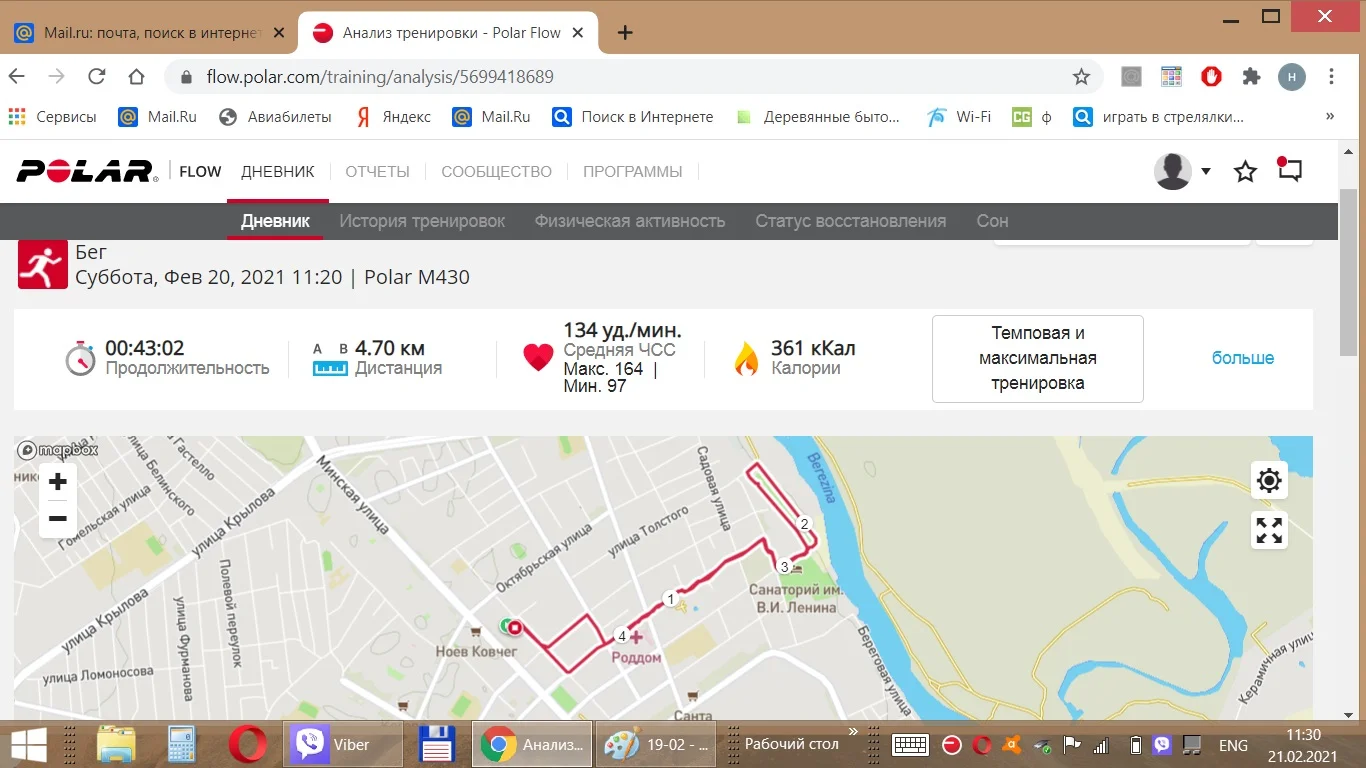Open the ПРОГРАММЫ menu item
Image resolution: width=1366 pixels, height=768 pixels.
click(633, 172)
